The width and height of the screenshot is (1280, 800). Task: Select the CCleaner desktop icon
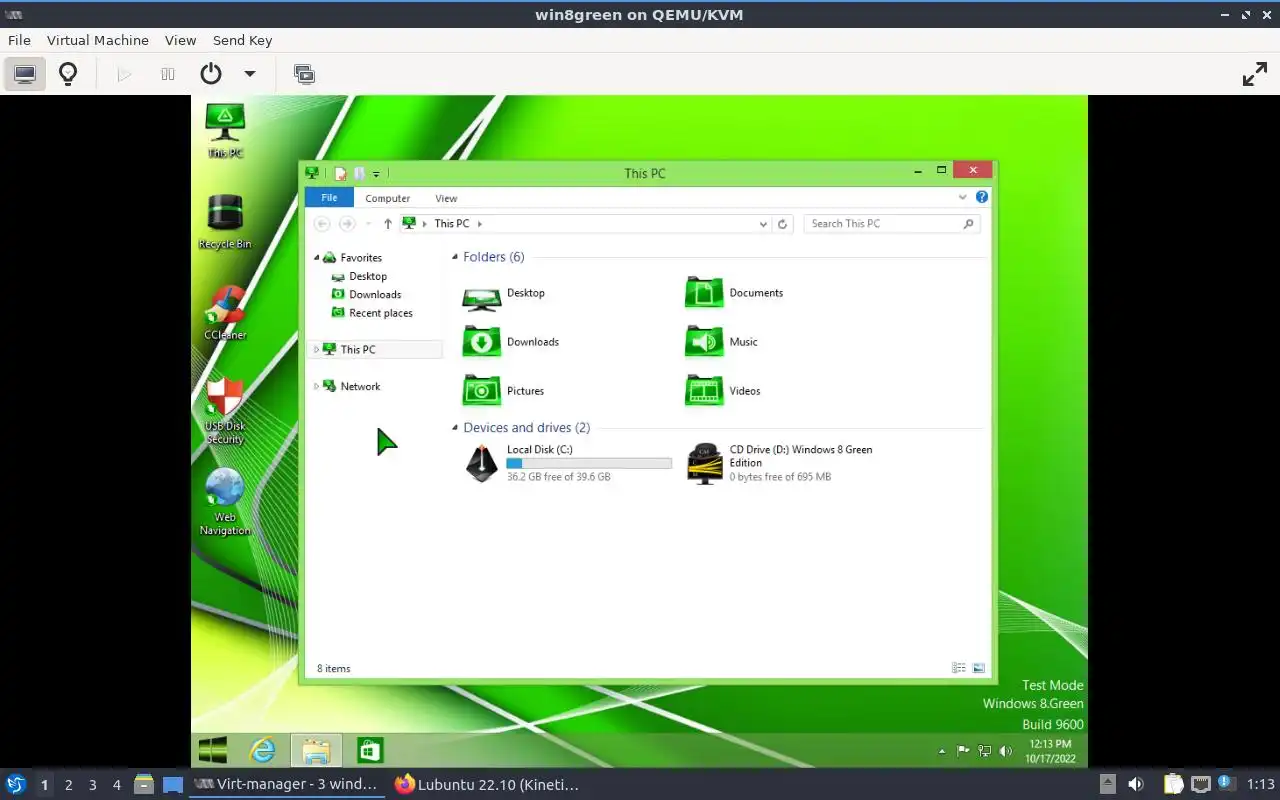(x=225, y=313)
